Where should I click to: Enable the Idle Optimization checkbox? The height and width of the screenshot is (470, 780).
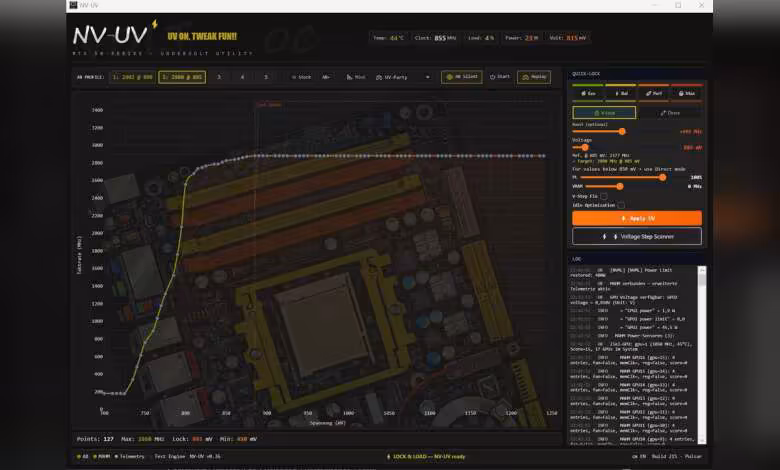621,205
